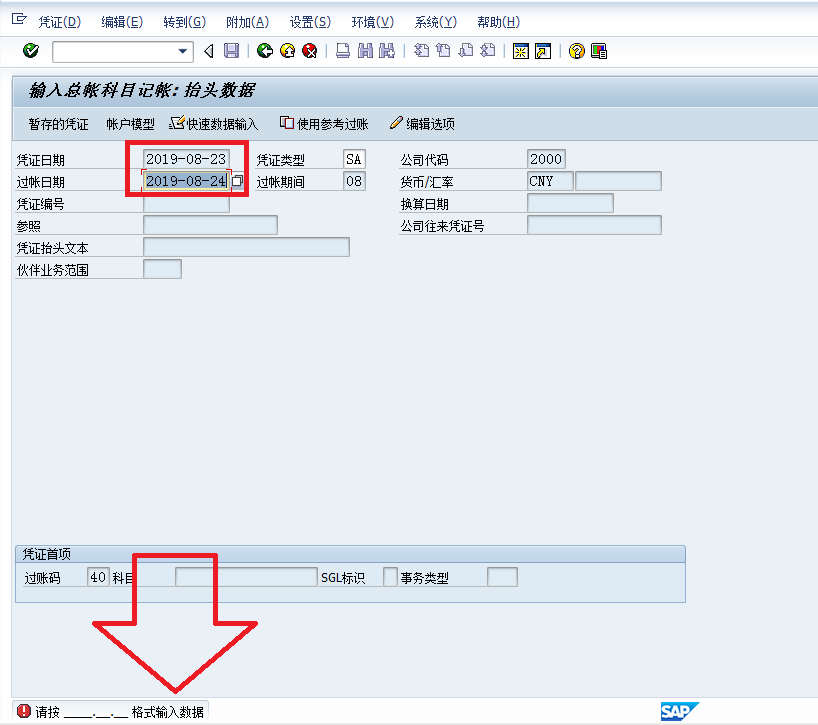The height and width of the screenshot is (725, 818).
Task: Click the Help question mark icon
Action: 578,51
